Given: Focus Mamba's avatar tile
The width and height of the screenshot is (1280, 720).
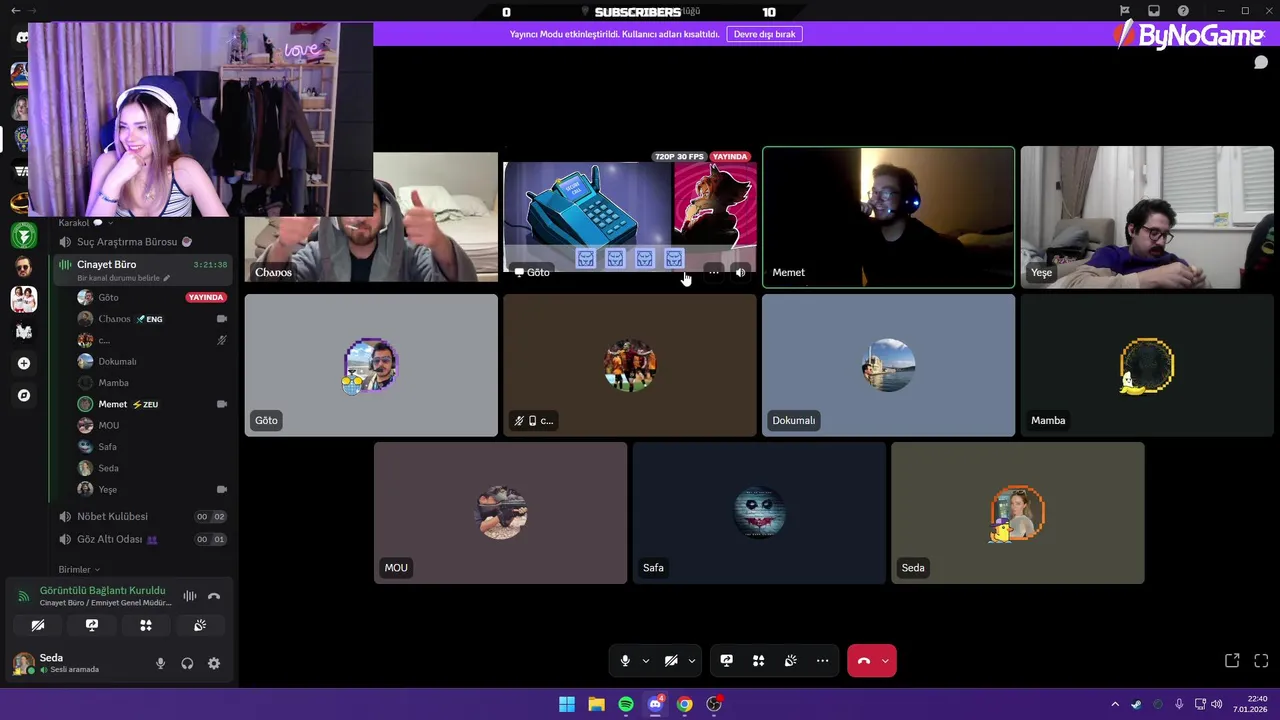Looking at the screenshot, I should pos(1147,365).
